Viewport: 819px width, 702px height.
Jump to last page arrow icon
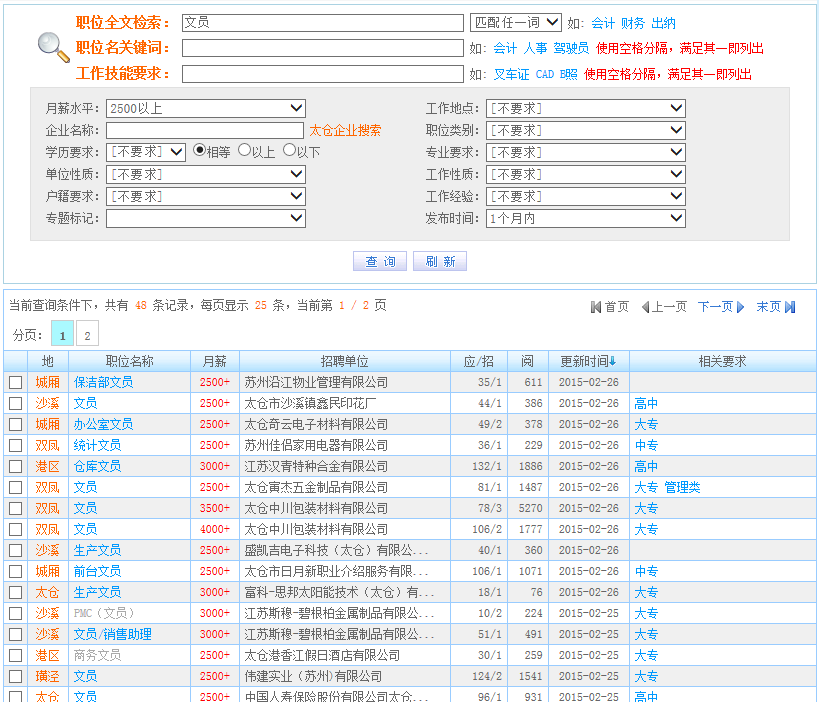(790, 307)
